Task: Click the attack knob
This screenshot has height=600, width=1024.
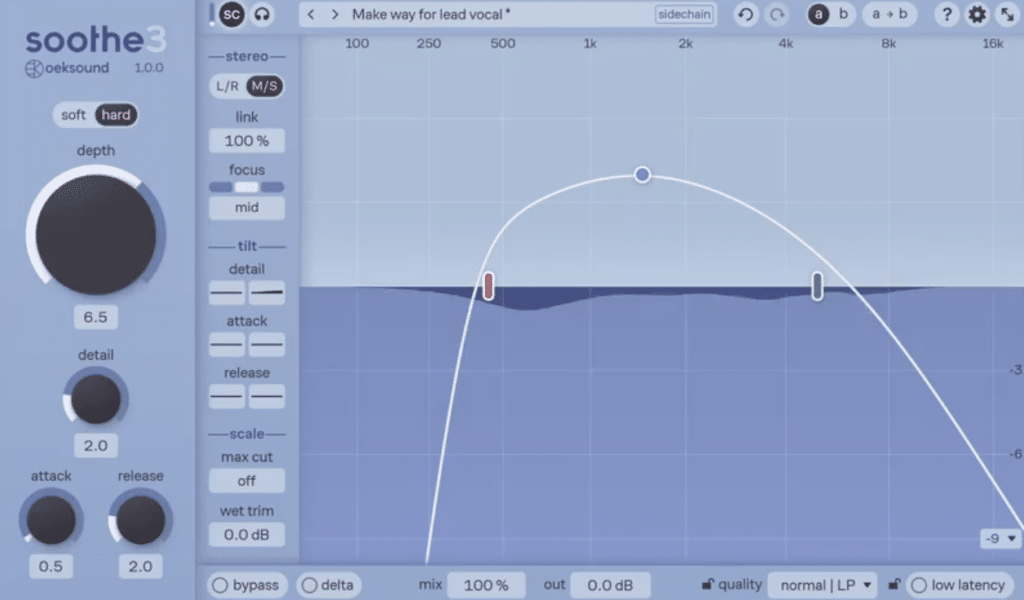Action: pos(50,520)
